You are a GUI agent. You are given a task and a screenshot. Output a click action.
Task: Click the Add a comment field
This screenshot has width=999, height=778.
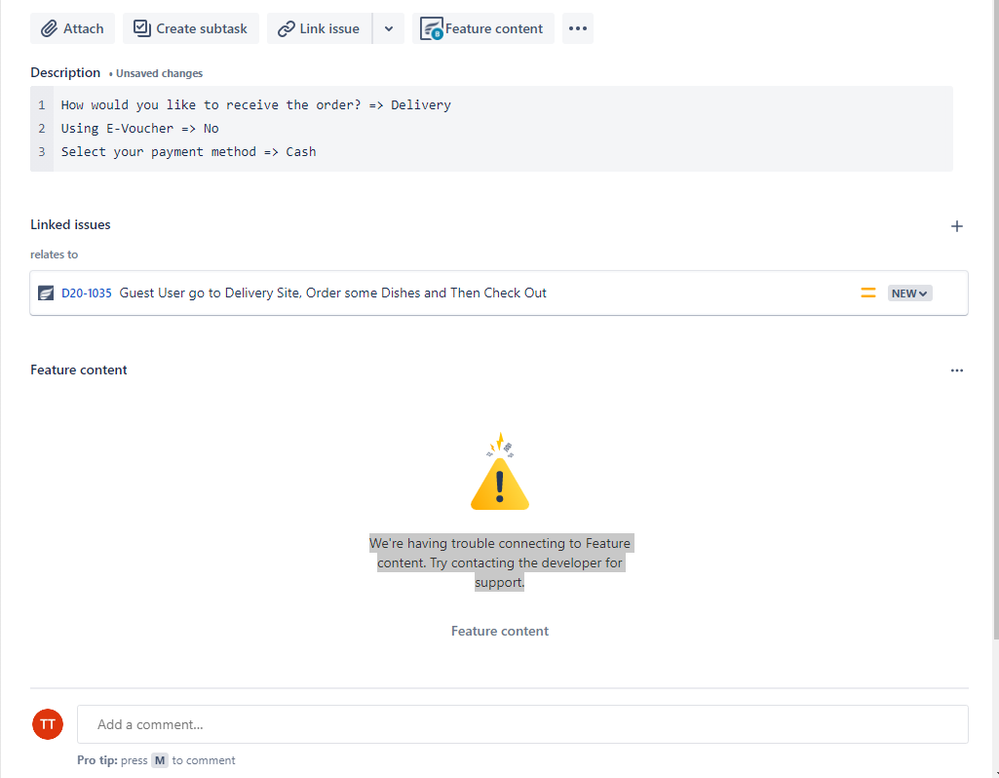tap(522, 724)
